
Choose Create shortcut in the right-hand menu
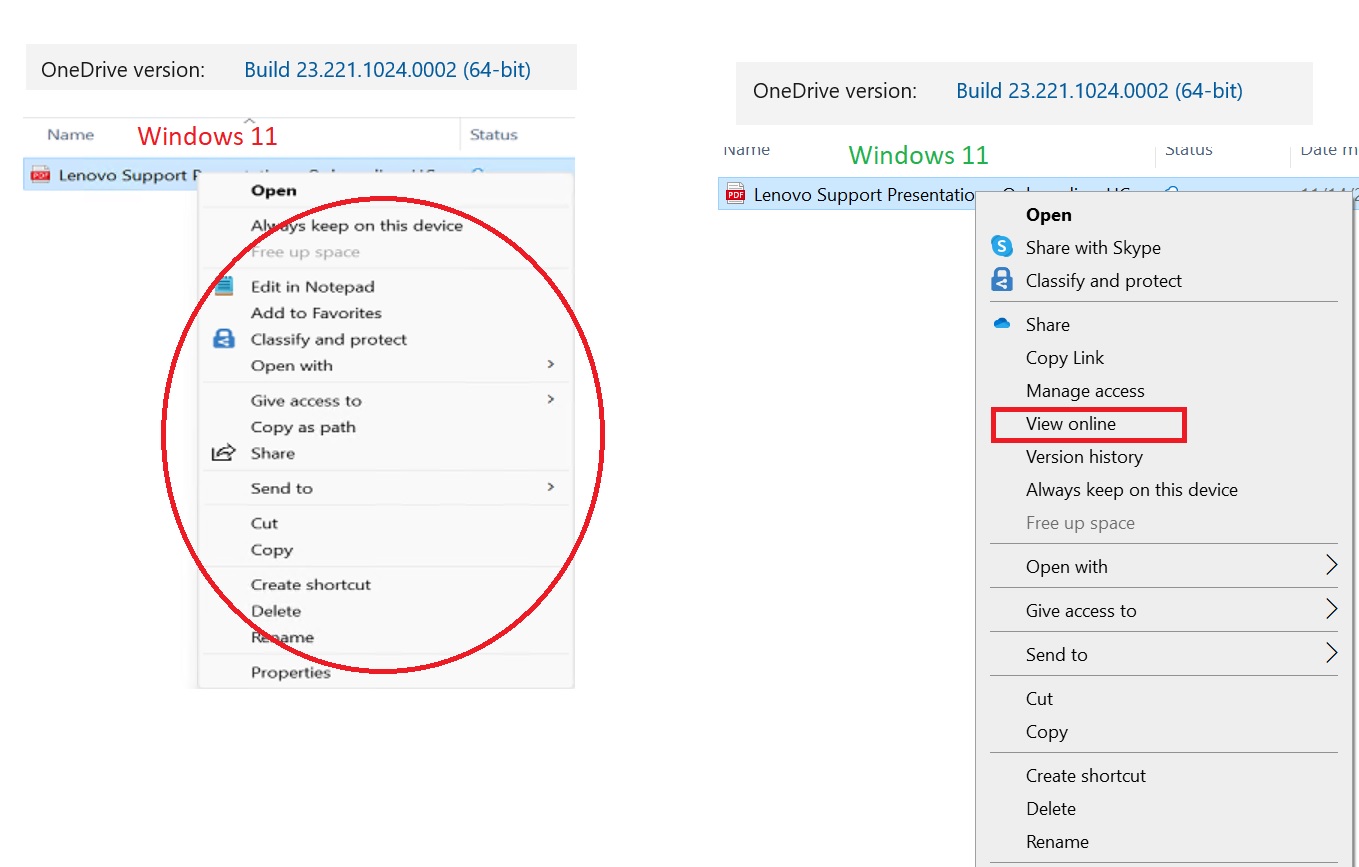point(1086,775)
